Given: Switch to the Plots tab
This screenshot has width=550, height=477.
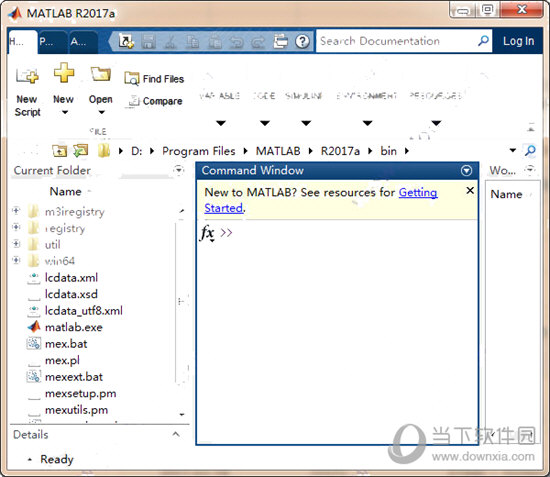Looking at the screenshot, I should tap(53, 42).
